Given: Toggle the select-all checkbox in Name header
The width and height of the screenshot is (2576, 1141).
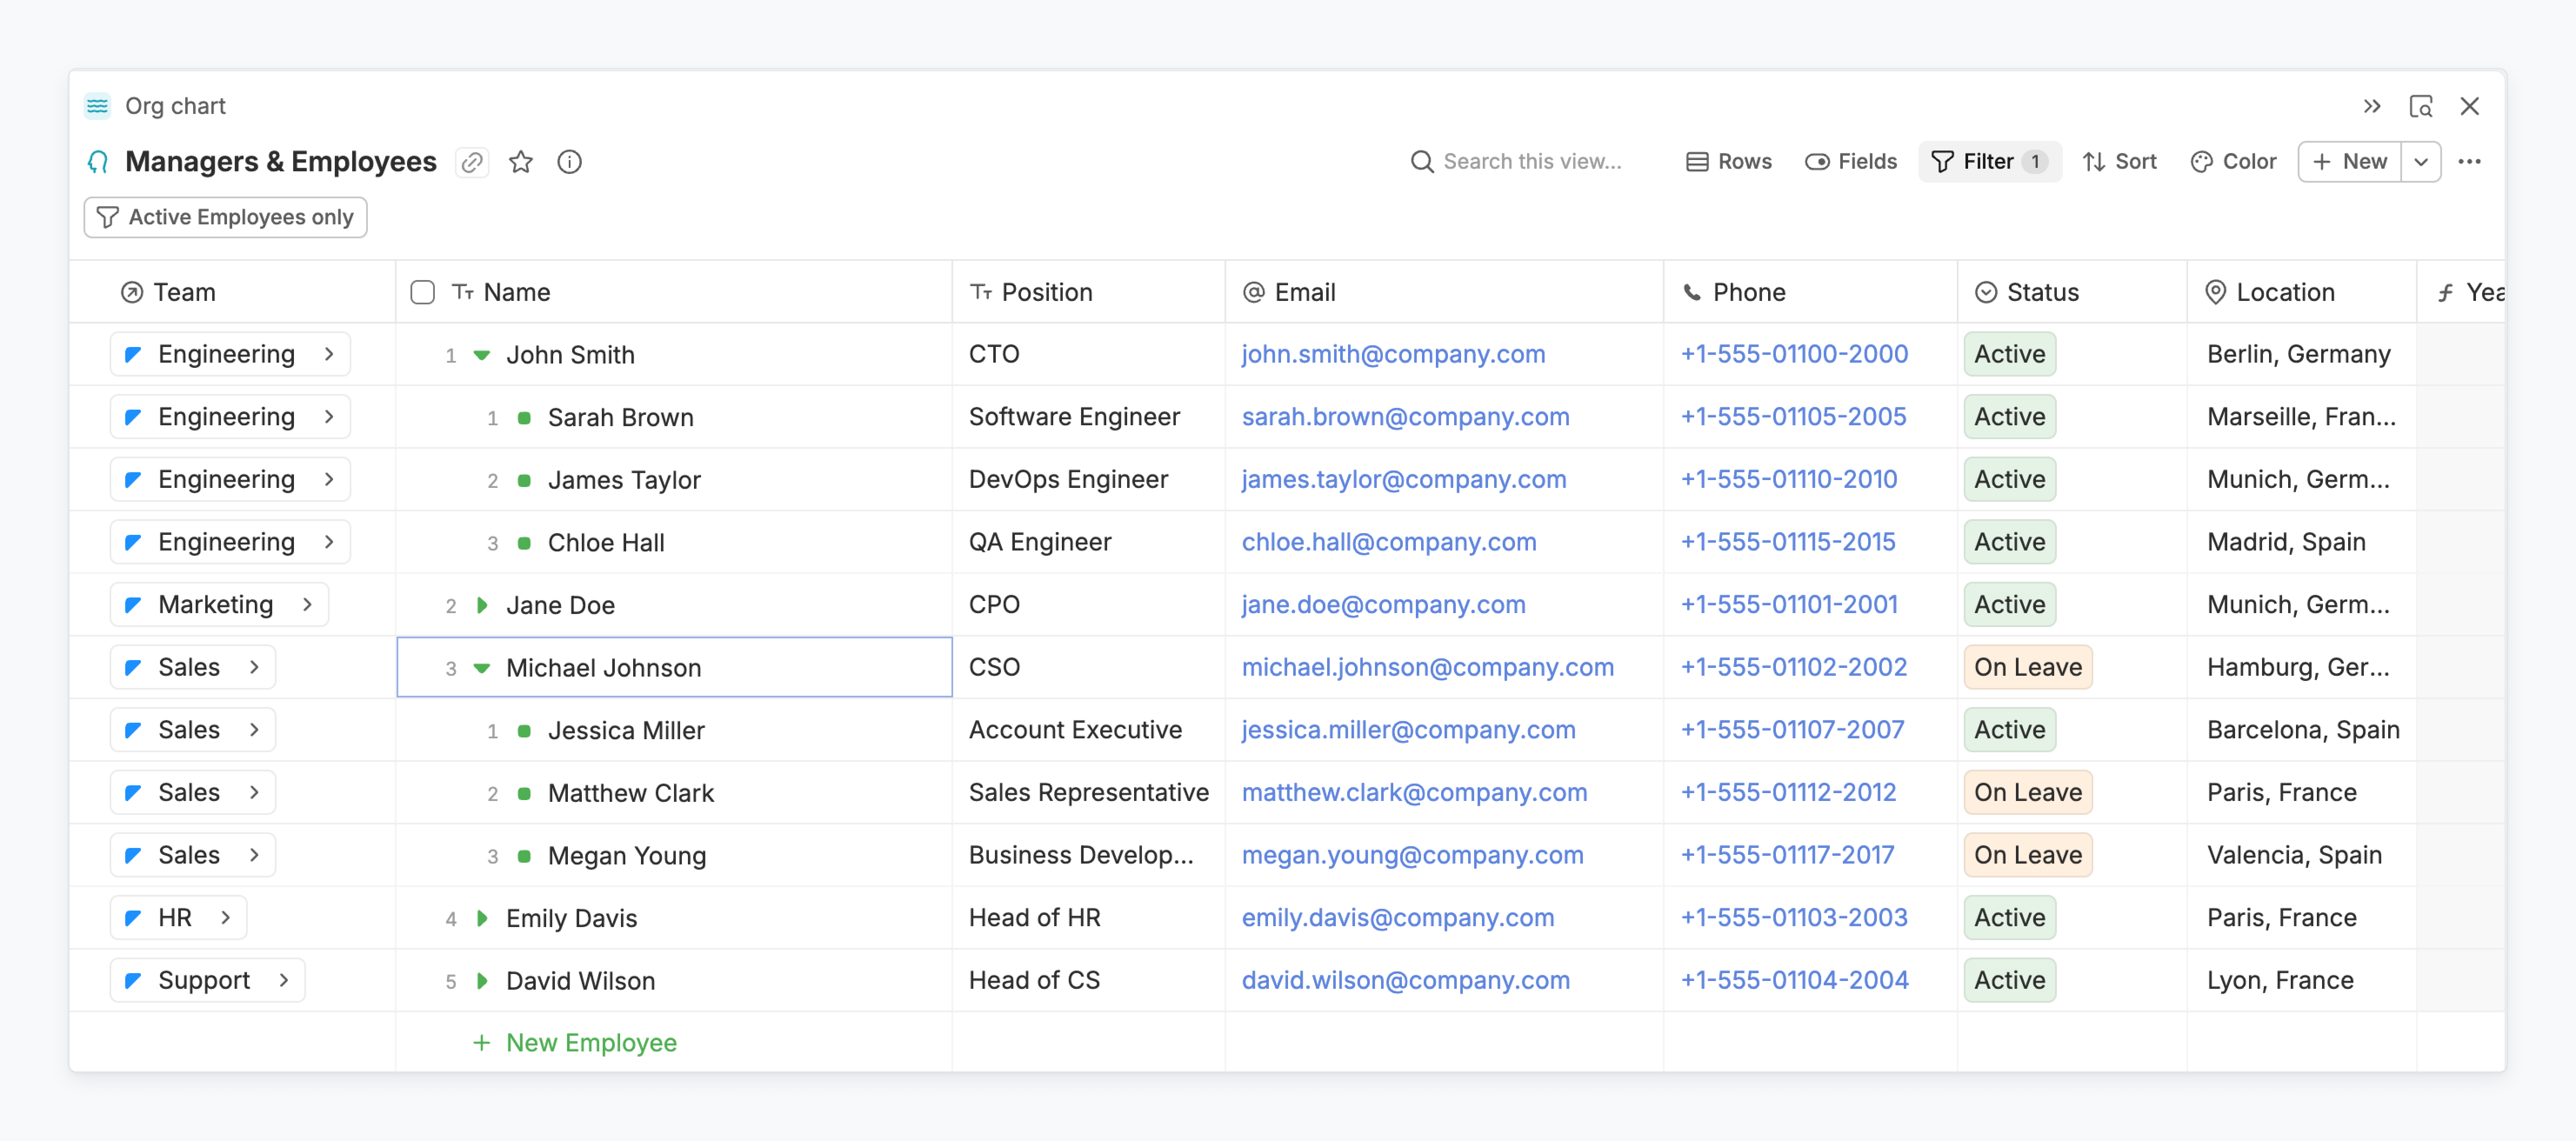Looking at the screenshot, I should (x=423, y=292).
